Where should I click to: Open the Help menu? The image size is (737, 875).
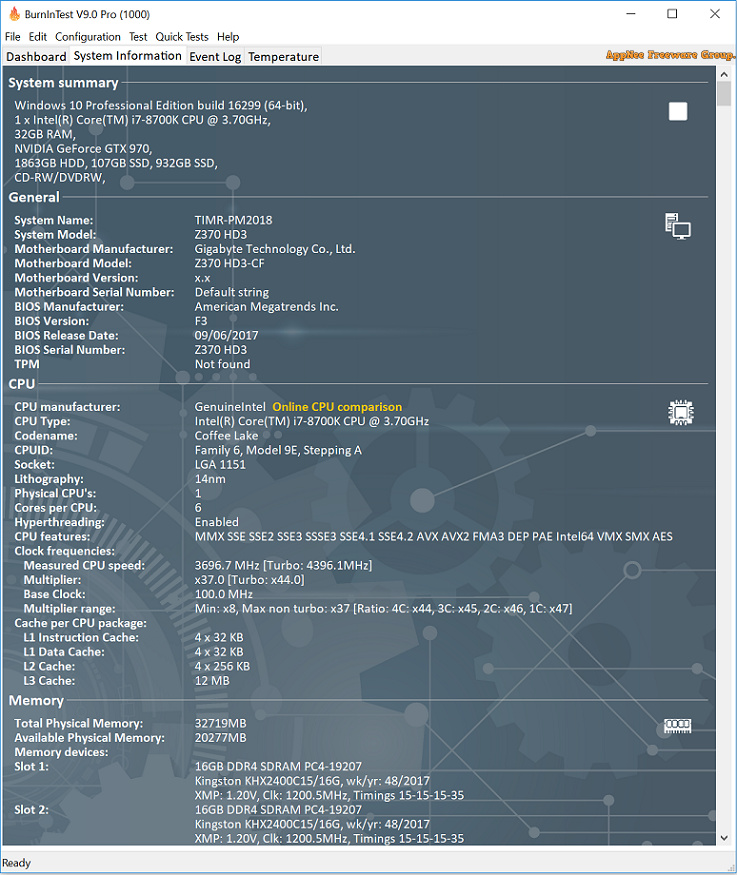pos(228,37)
